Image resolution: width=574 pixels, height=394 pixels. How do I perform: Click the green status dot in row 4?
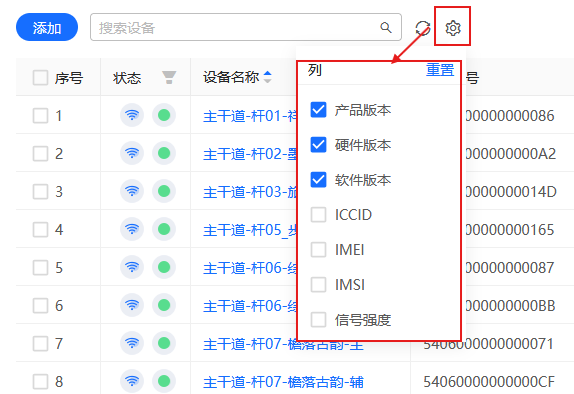click(164, 229)
